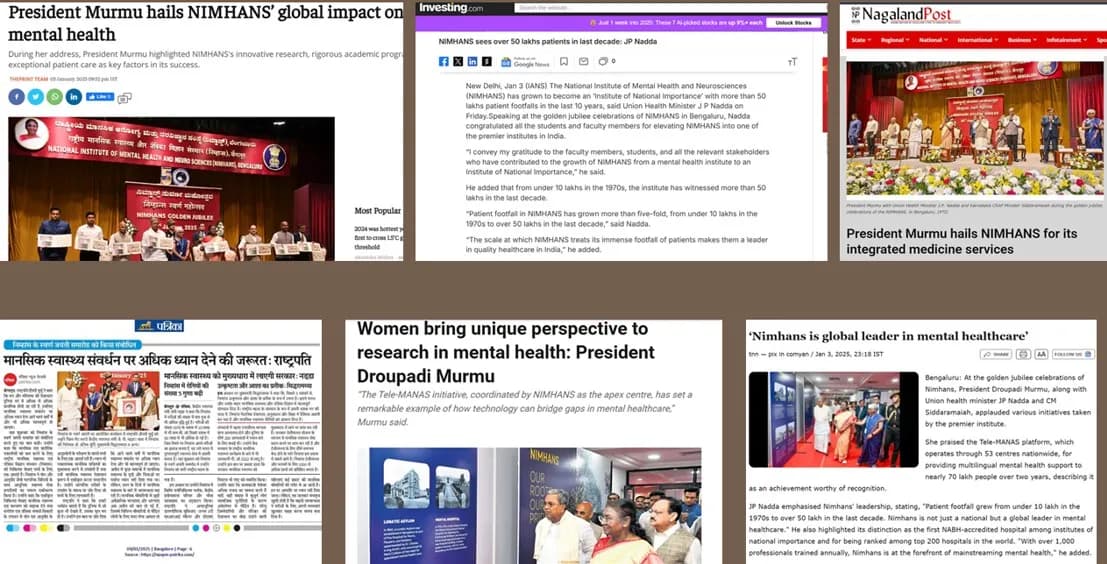1107x564 pixels.
Task: Open text size control on Investing.com article
Action: tap(792, 62)
